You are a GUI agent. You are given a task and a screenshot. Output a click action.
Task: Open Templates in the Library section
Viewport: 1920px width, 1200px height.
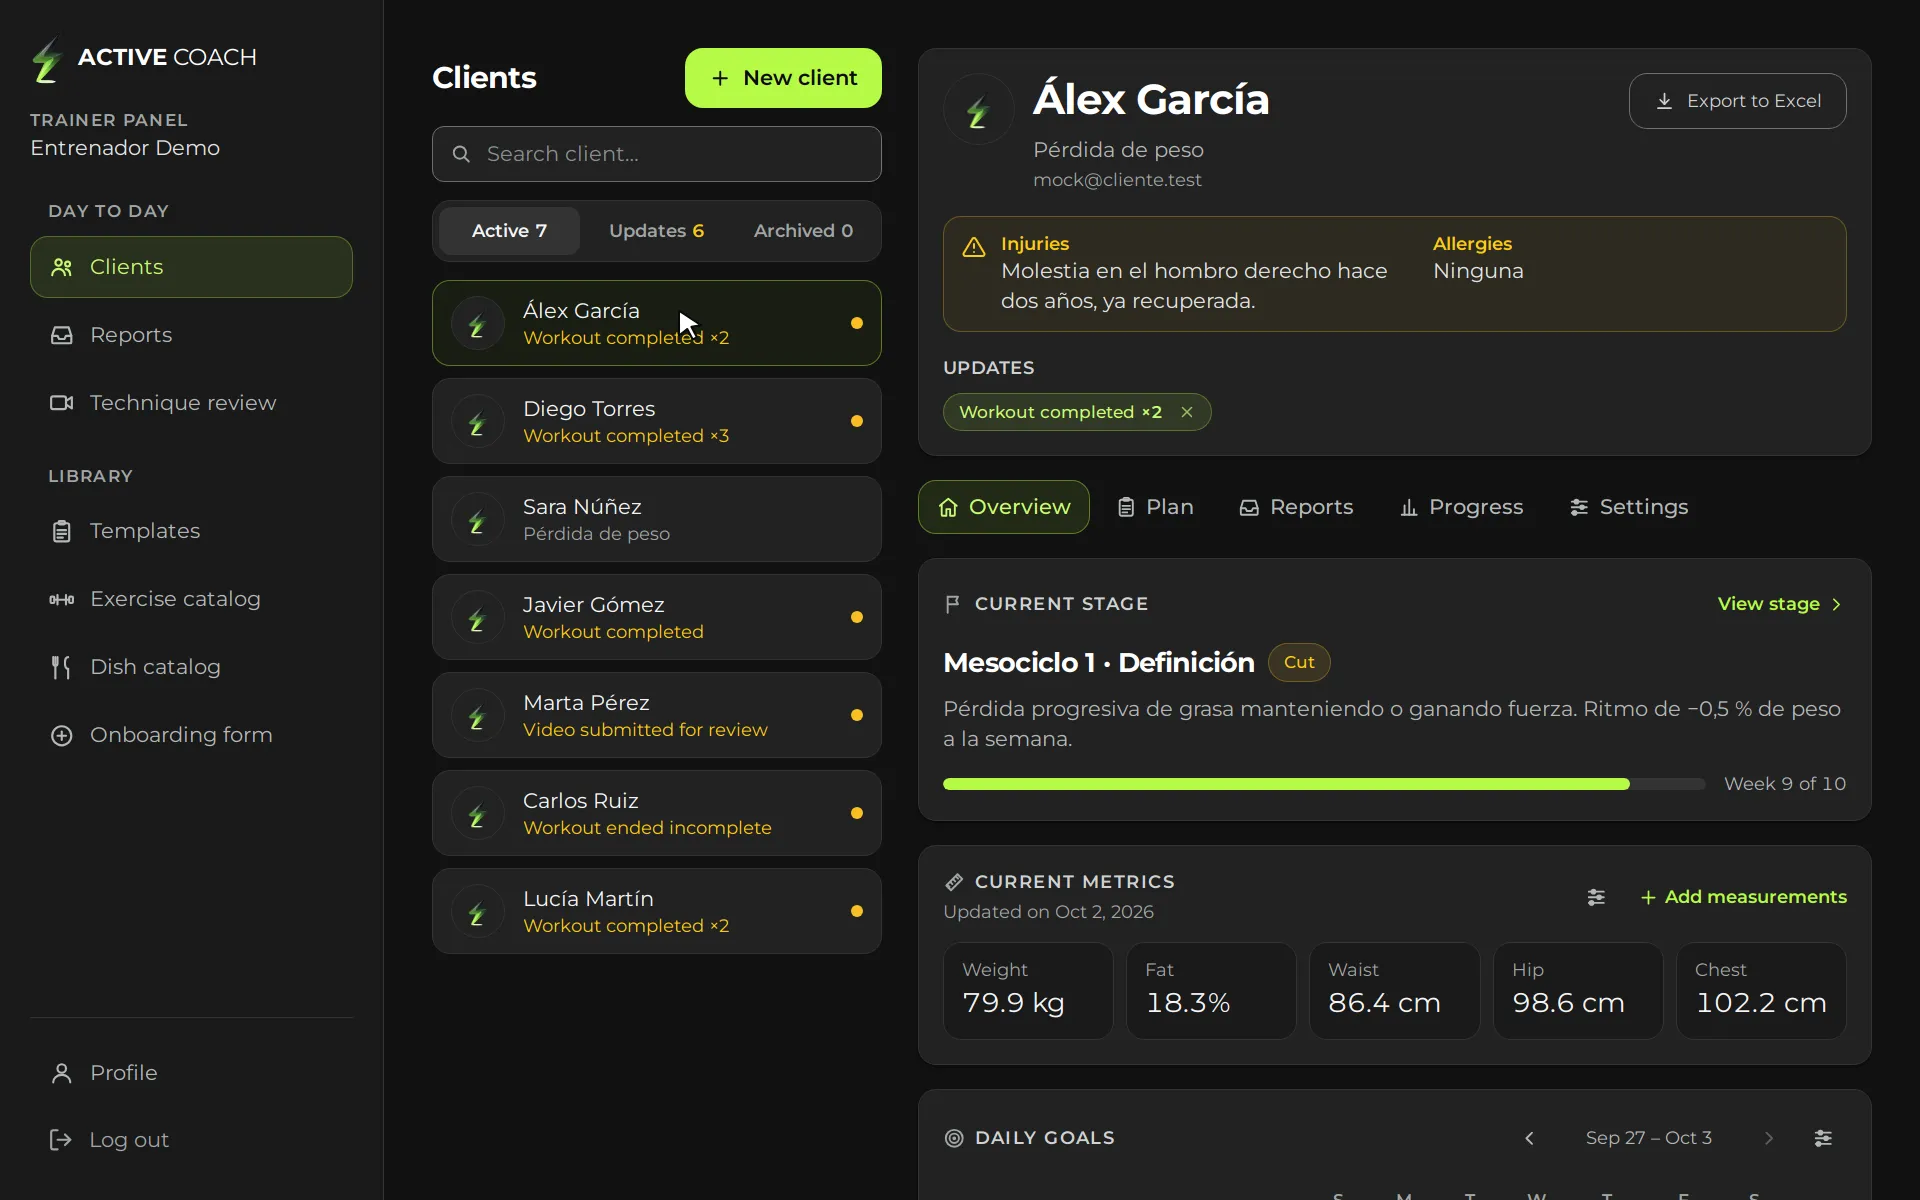tap(191, 531)
